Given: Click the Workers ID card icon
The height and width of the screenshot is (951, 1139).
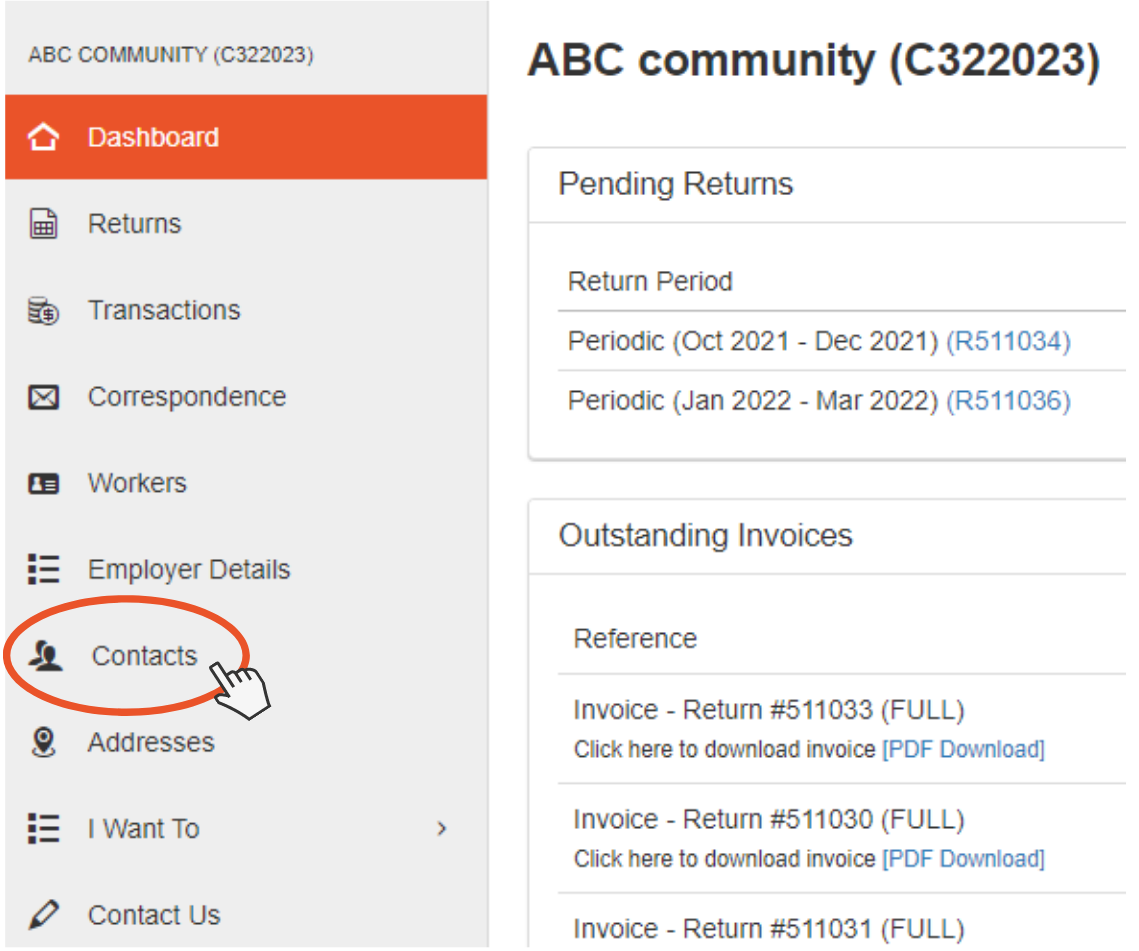Looking at the screenshot, I should point(44,484).
